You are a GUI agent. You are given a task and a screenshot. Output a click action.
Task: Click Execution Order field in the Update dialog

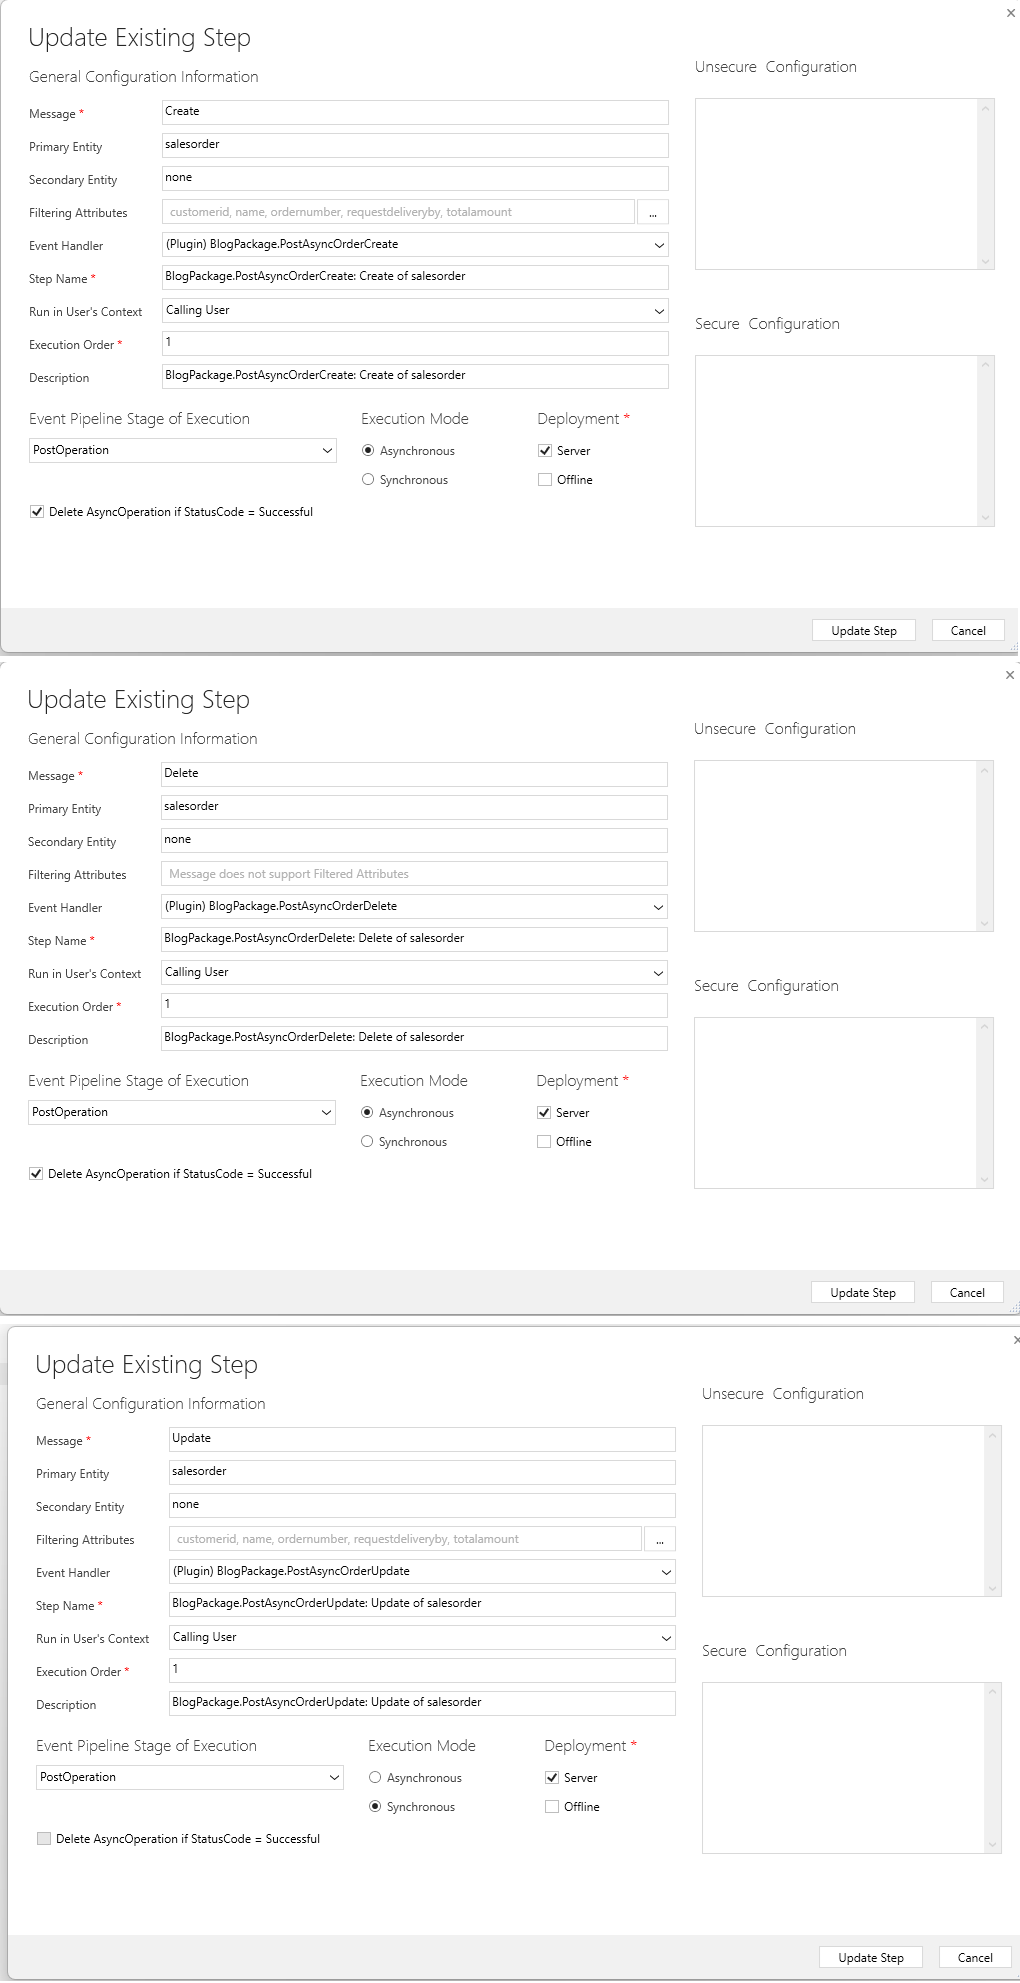point(422,1670)
